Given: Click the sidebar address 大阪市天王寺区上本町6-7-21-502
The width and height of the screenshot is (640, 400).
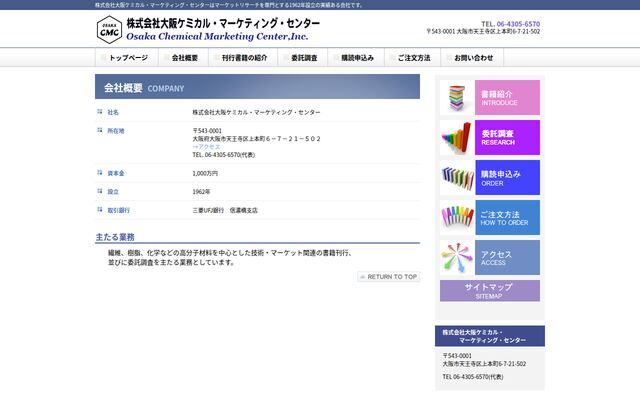Looking at the screenshot, I should click(x=484, y=364).
